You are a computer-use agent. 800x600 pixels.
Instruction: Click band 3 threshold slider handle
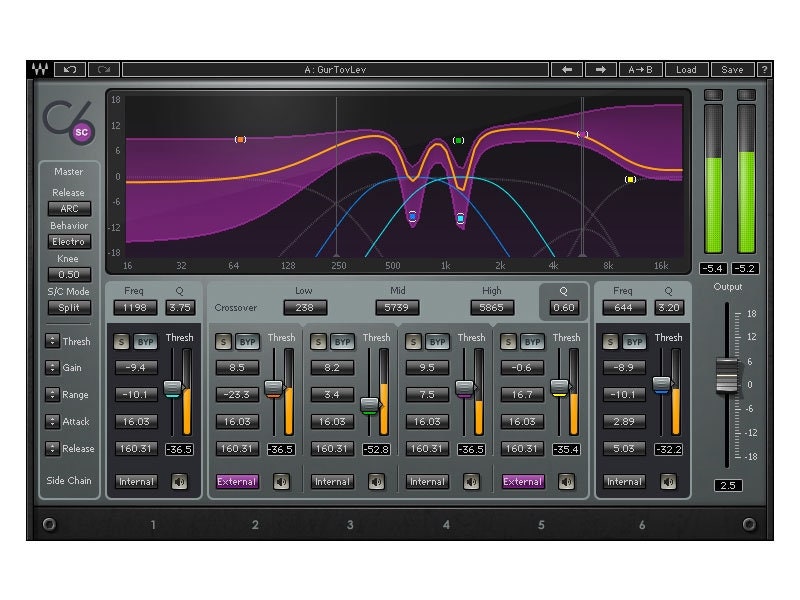[369, 406]
